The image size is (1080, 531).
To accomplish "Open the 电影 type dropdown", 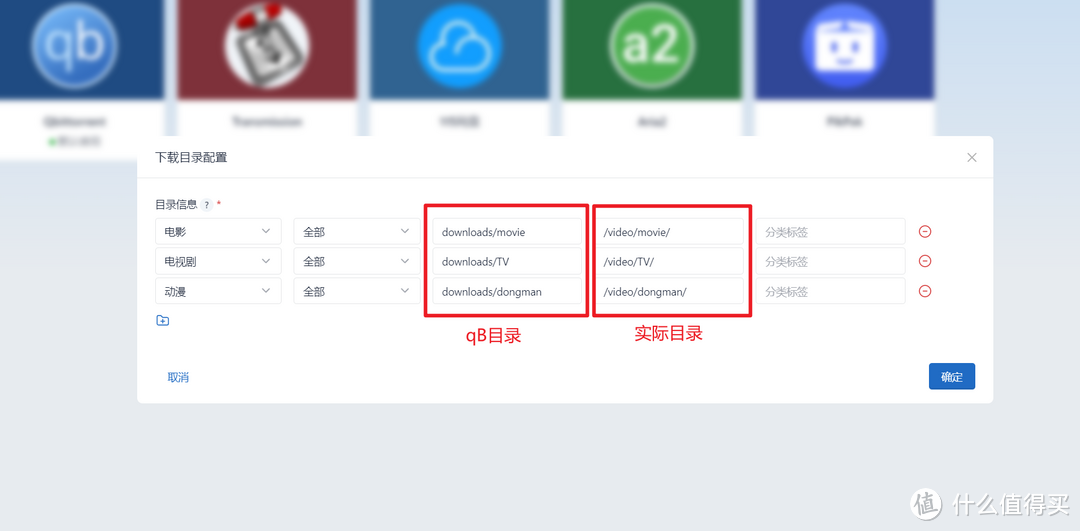I will 218,231.
